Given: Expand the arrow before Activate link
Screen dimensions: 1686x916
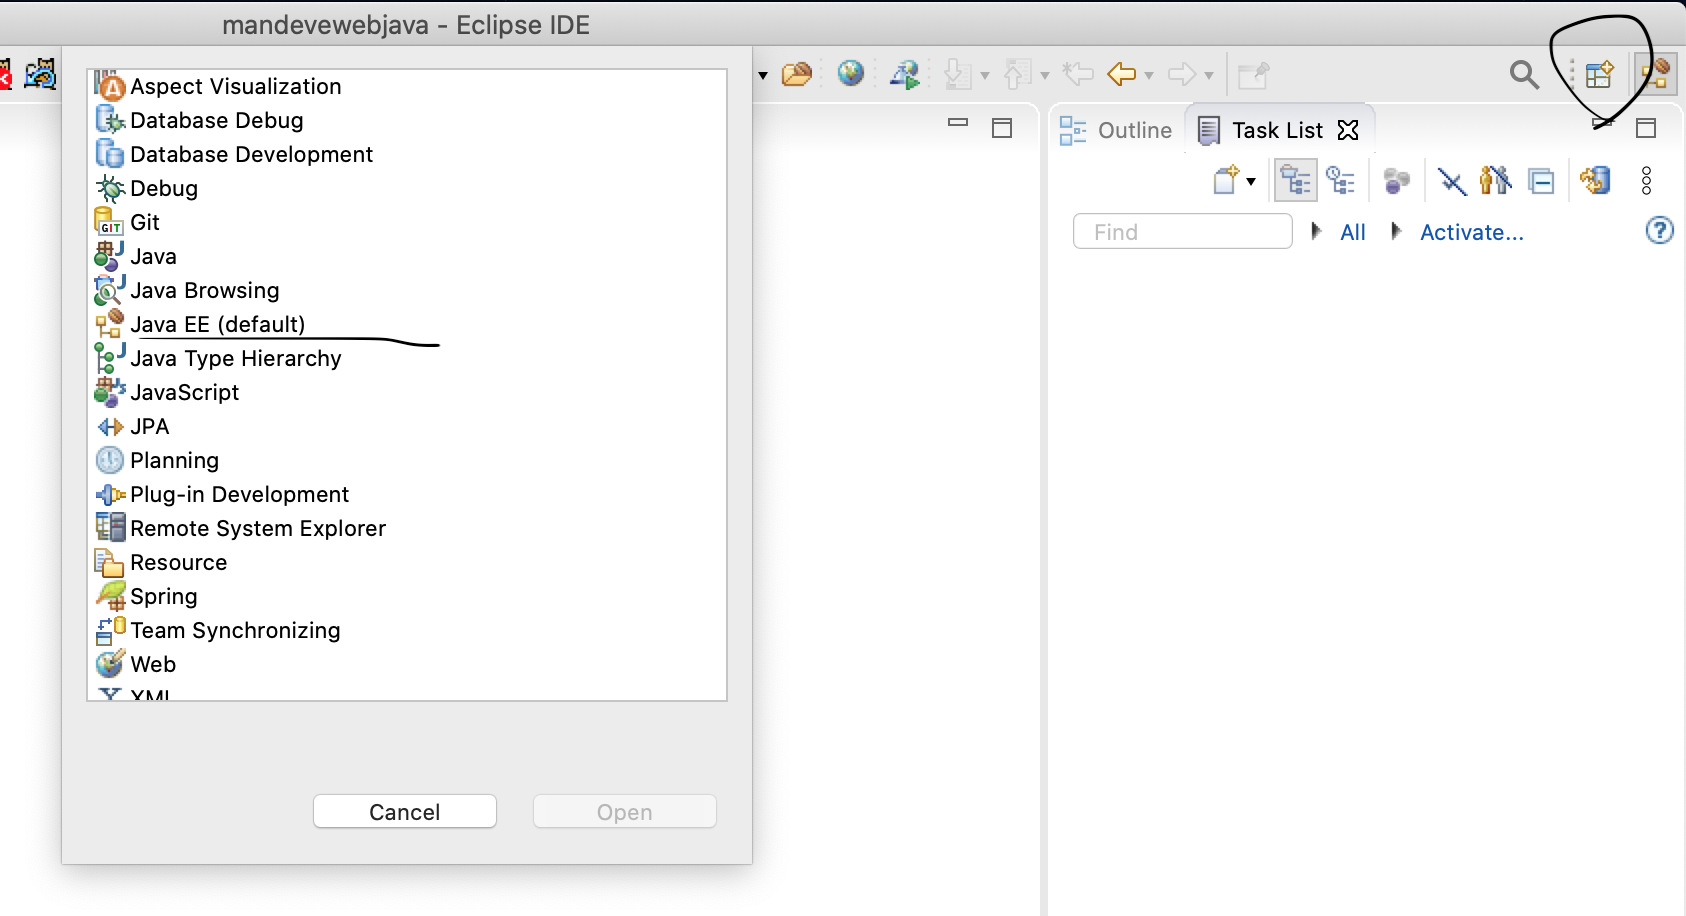Looking at the screenshot, I should pyautogui.click(x=1396, y=231).
